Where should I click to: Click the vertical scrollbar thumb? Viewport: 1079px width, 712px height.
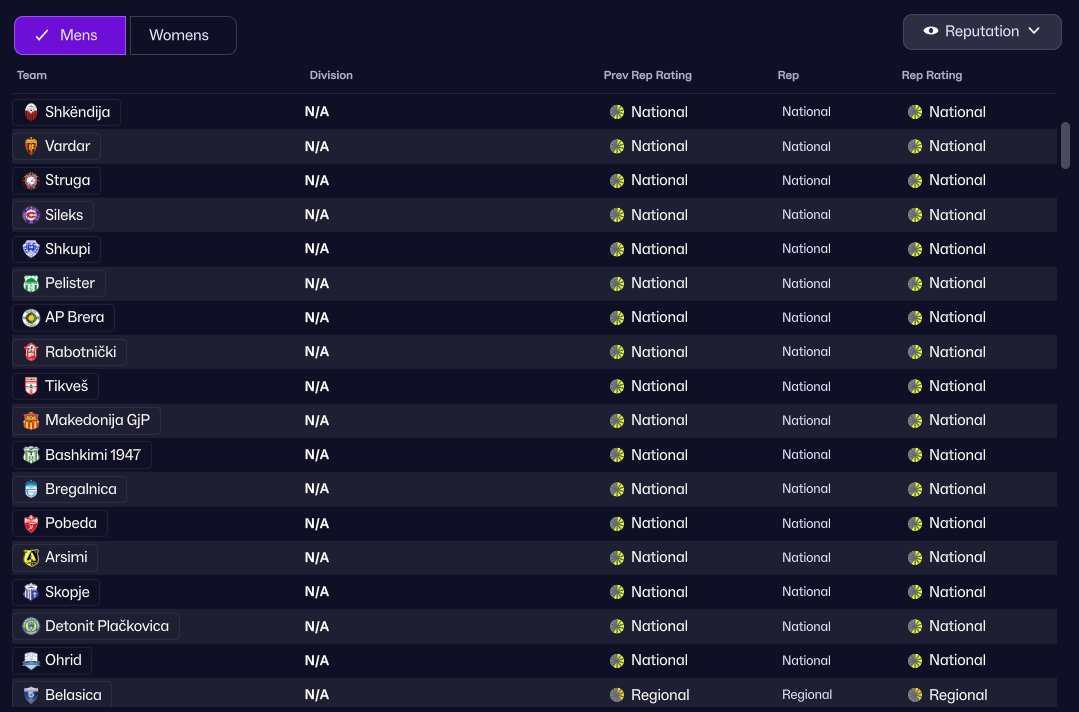coord(1065,145)
